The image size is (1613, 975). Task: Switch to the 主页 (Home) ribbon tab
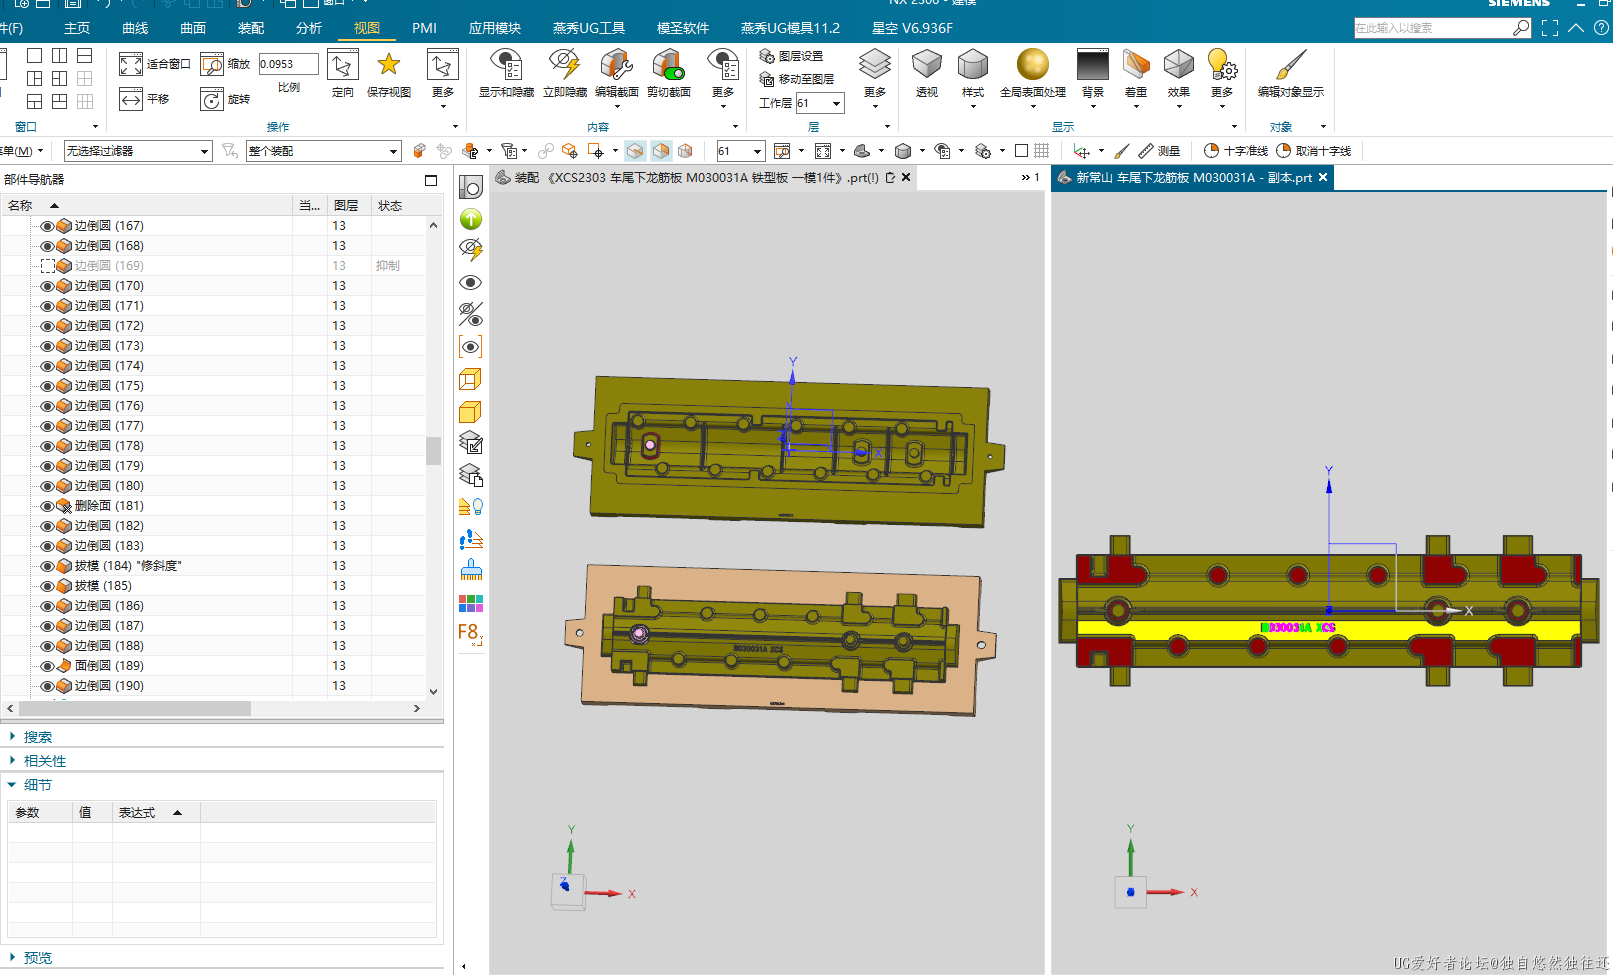(x=77, y=28)
